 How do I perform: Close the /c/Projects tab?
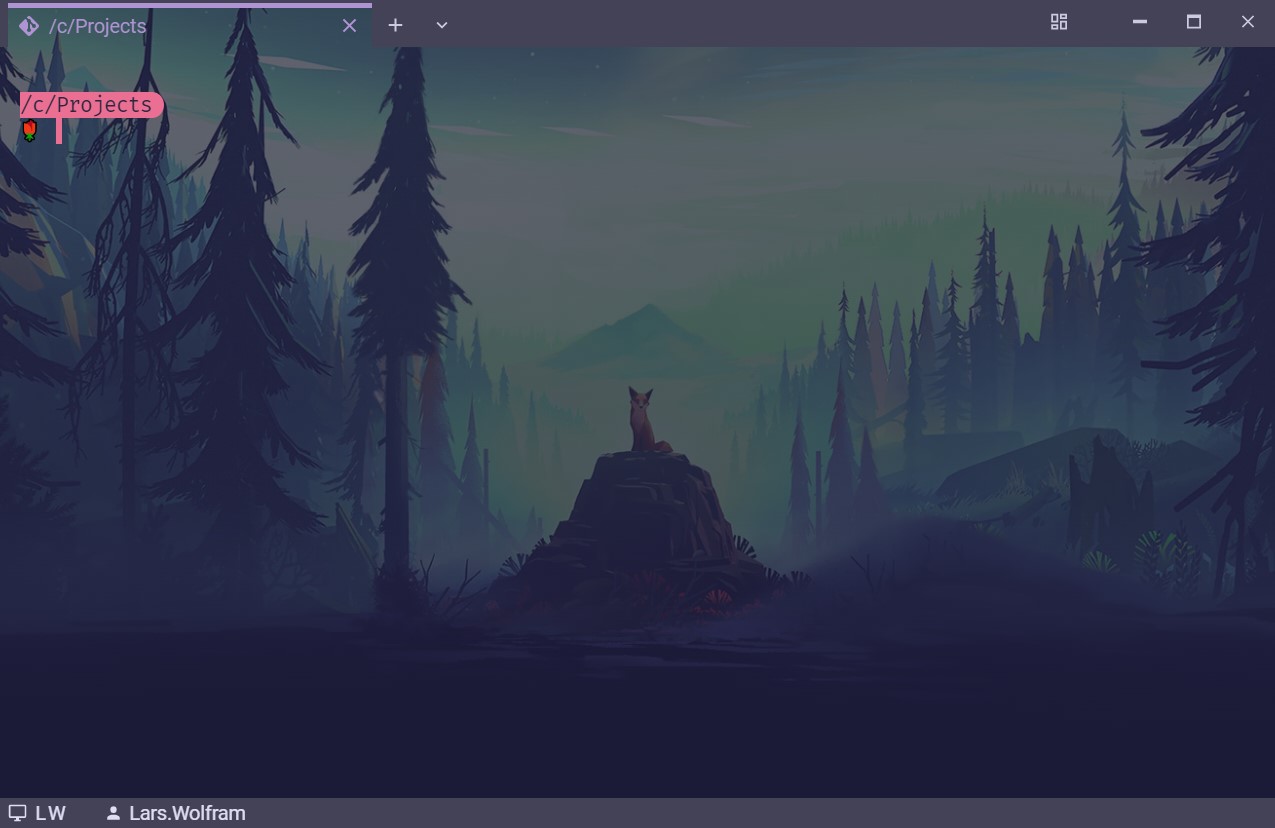click(x=349, y=26)
